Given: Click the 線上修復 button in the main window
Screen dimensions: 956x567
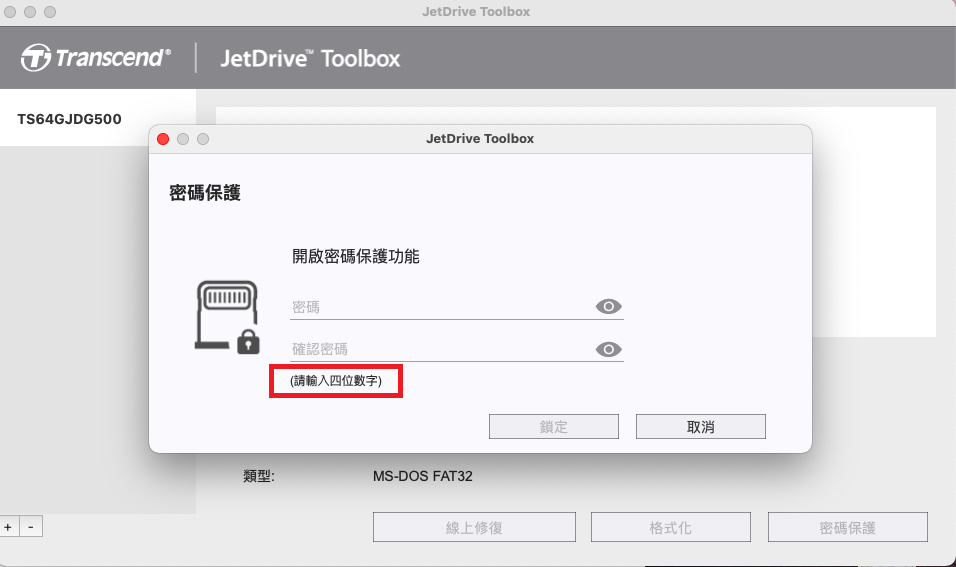Looking at the screenshot, I should (474, 527).
